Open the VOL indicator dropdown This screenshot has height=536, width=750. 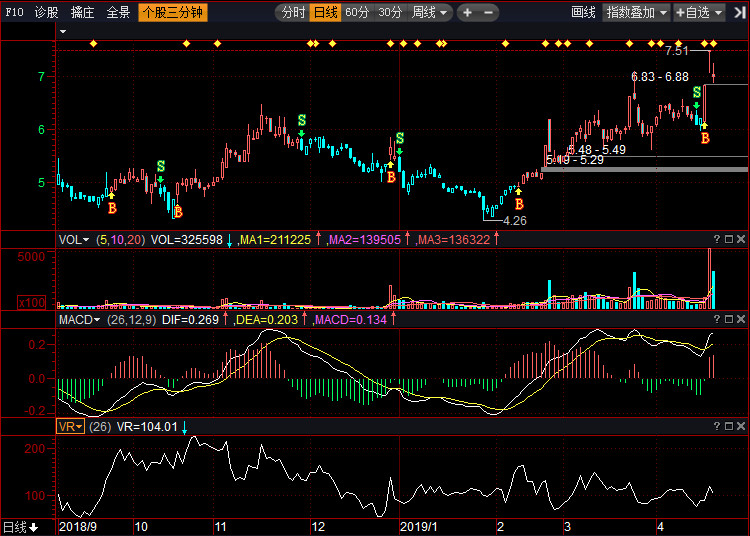tap(74, 240)
